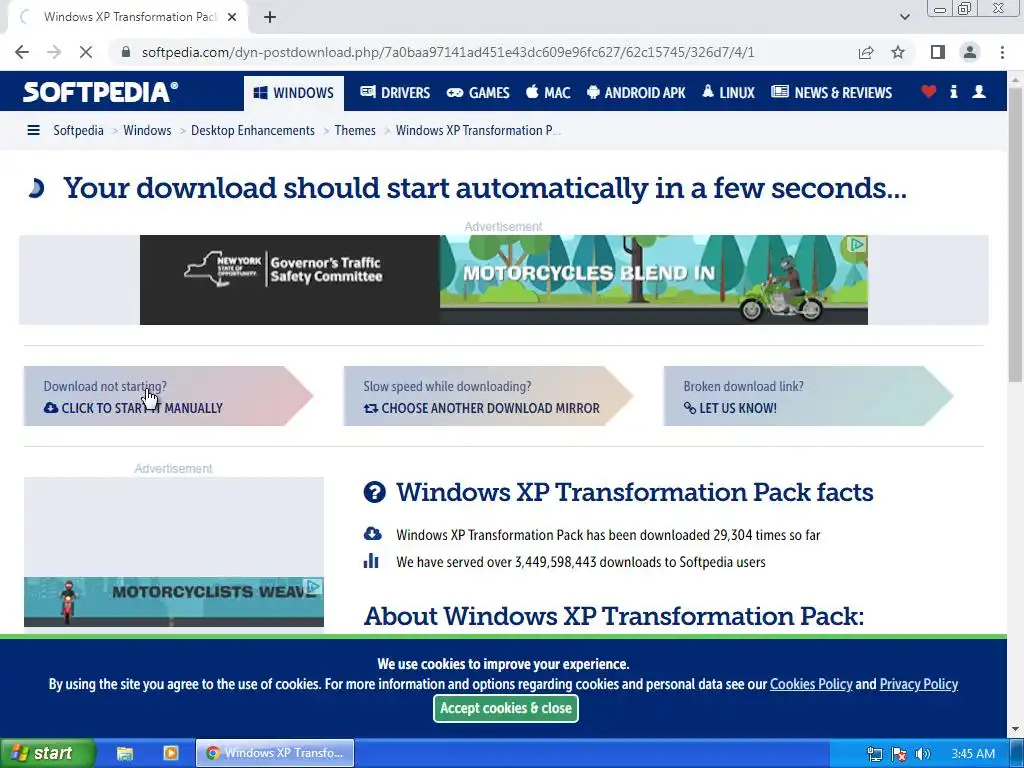Click the scrollbar up arrow
This screenshot has width=1024, height=768.
tap(1015, 78)
